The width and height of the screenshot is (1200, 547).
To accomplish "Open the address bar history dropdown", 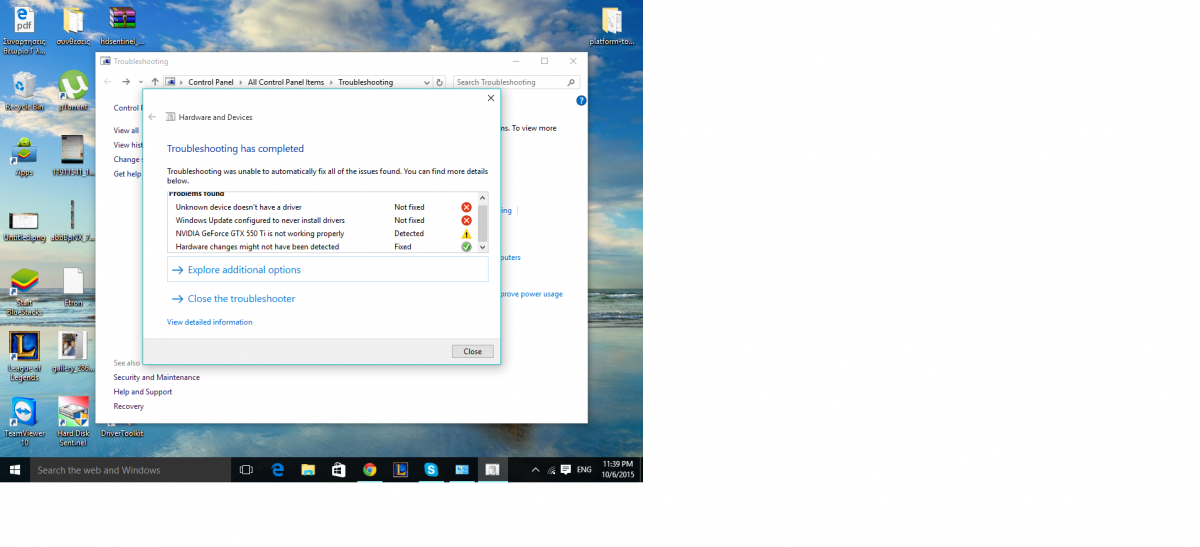I will coord(427,82).
